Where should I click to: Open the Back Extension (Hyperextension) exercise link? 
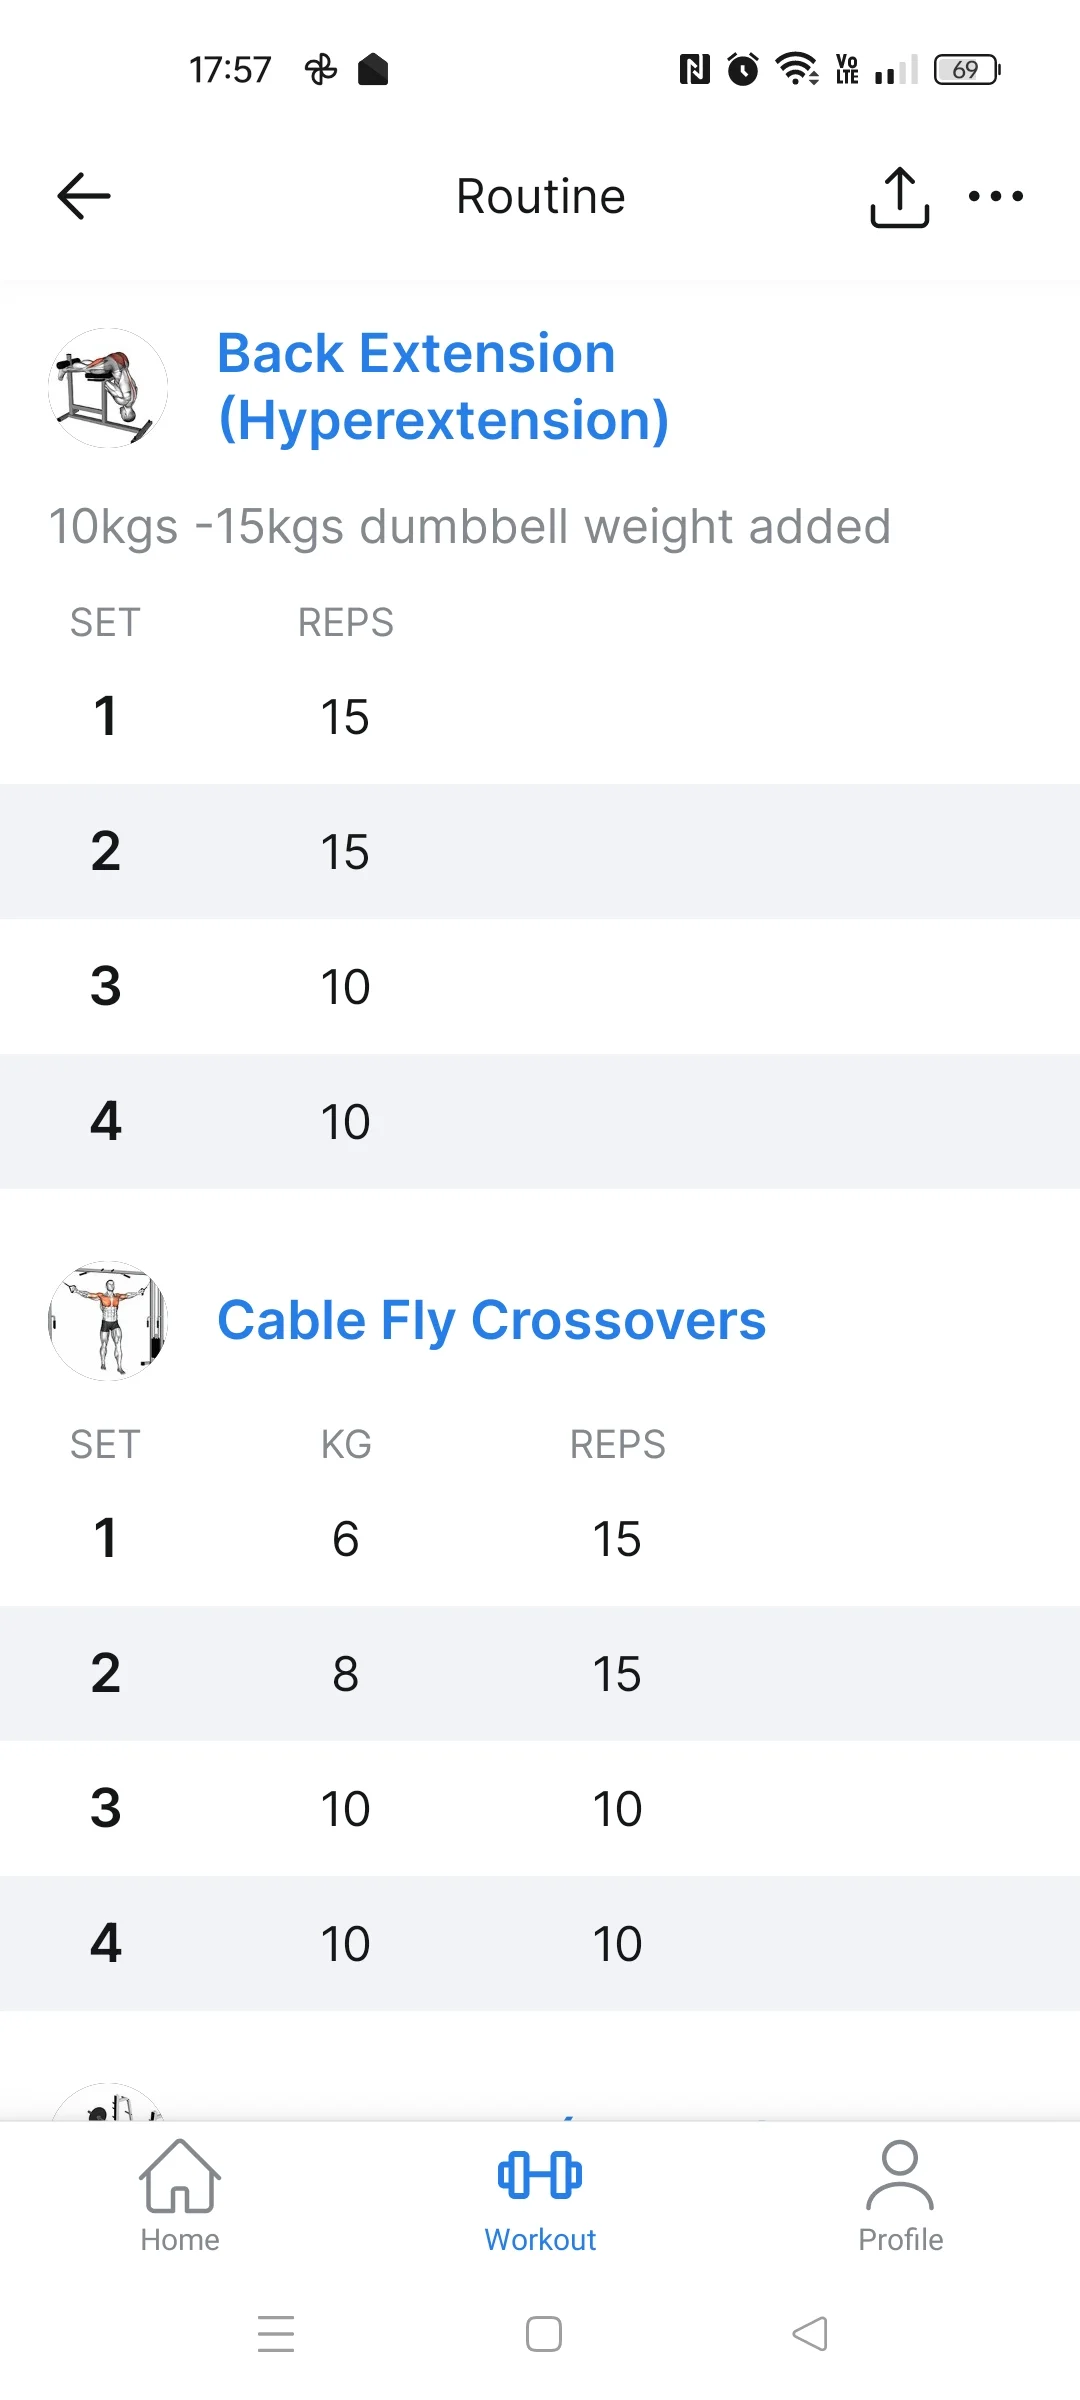click(x=443, y=386)
